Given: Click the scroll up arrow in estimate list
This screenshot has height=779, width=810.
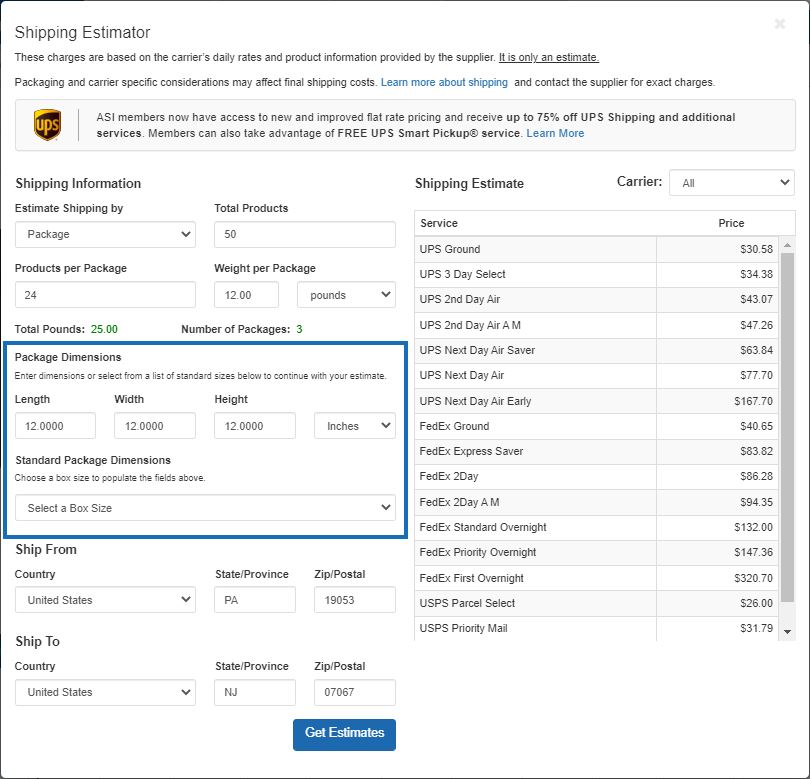Looking at the screenshot, I should 787,245.
